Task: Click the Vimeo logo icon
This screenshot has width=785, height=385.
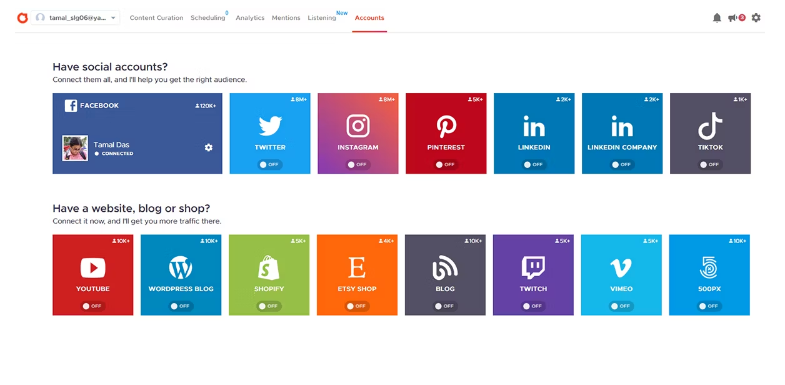Action: 621,268
